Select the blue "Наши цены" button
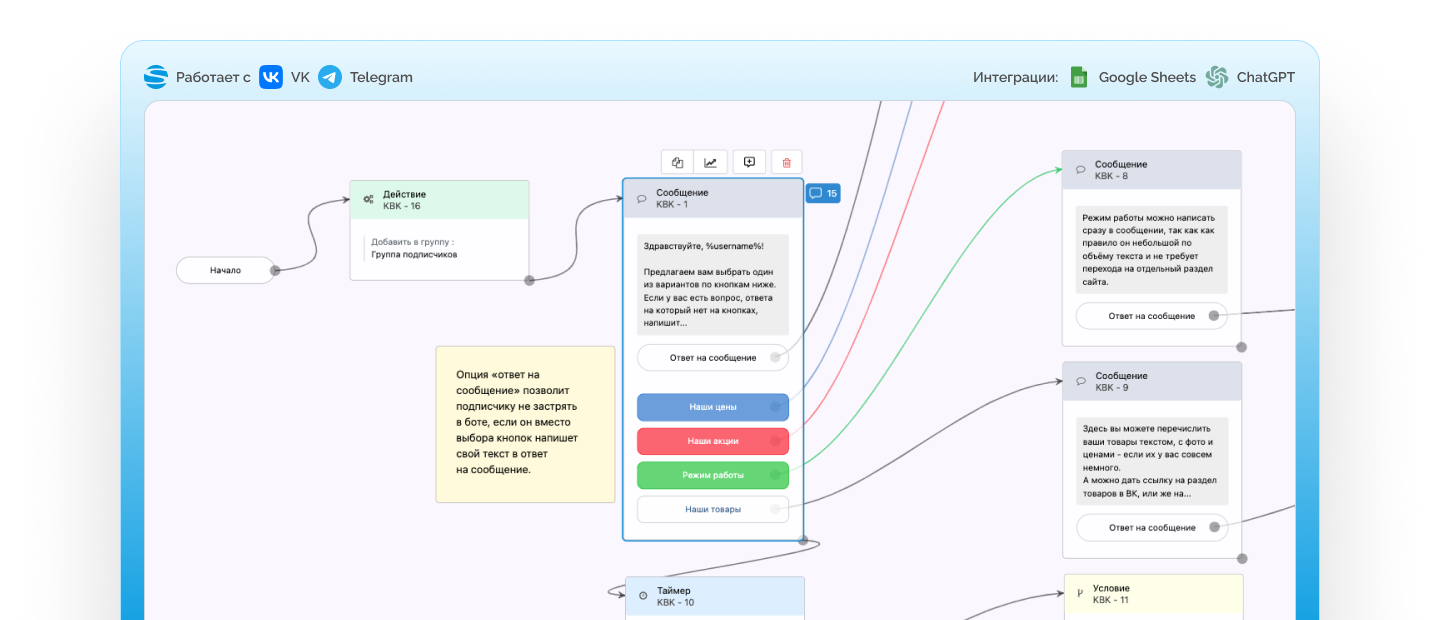 712,407
